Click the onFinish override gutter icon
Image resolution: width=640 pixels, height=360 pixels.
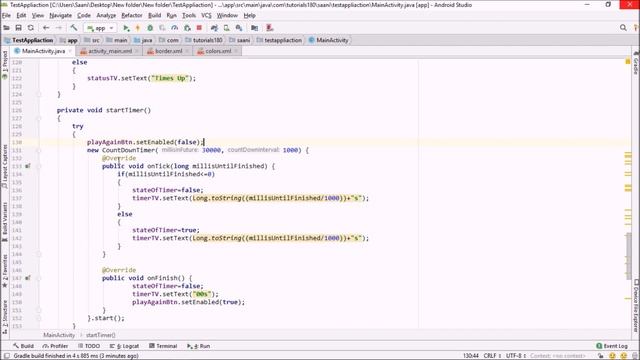(x=28, y=278)
